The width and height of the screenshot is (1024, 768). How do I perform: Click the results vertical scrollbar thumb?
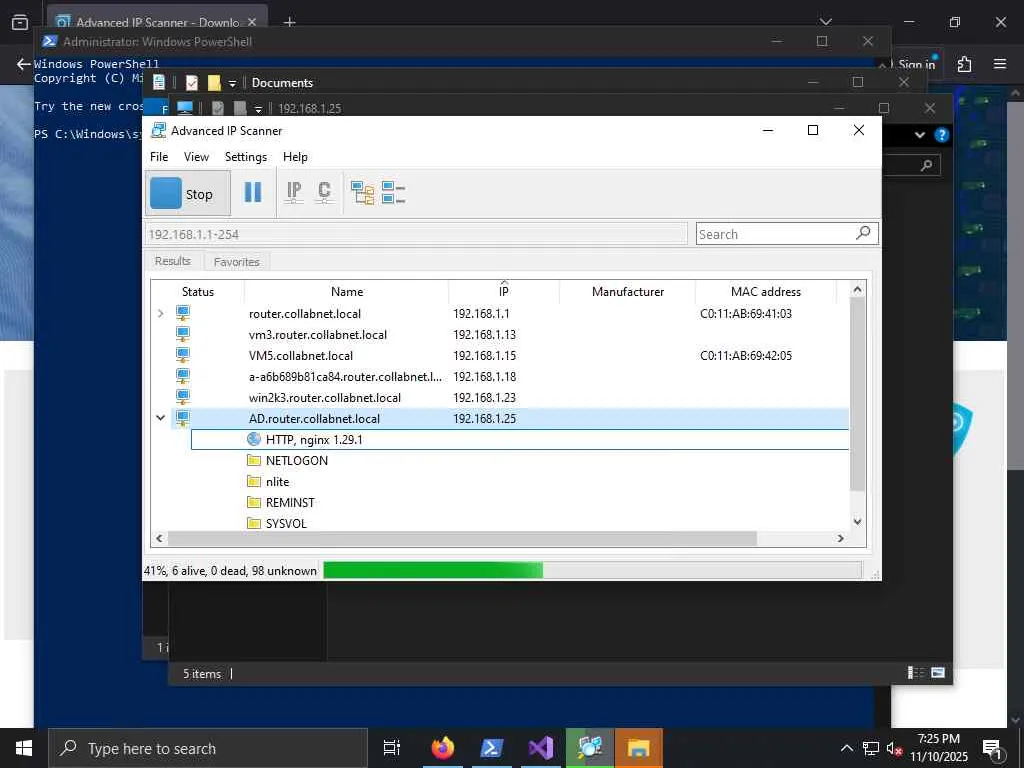point(857,394)
